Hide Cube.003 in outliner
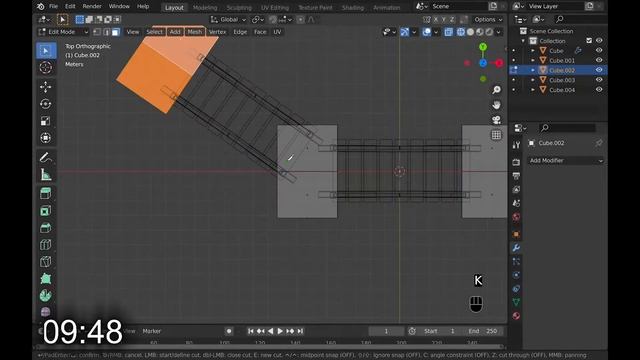Image resolution: width=640 pixels, height=360 pixels. (599, 80)
